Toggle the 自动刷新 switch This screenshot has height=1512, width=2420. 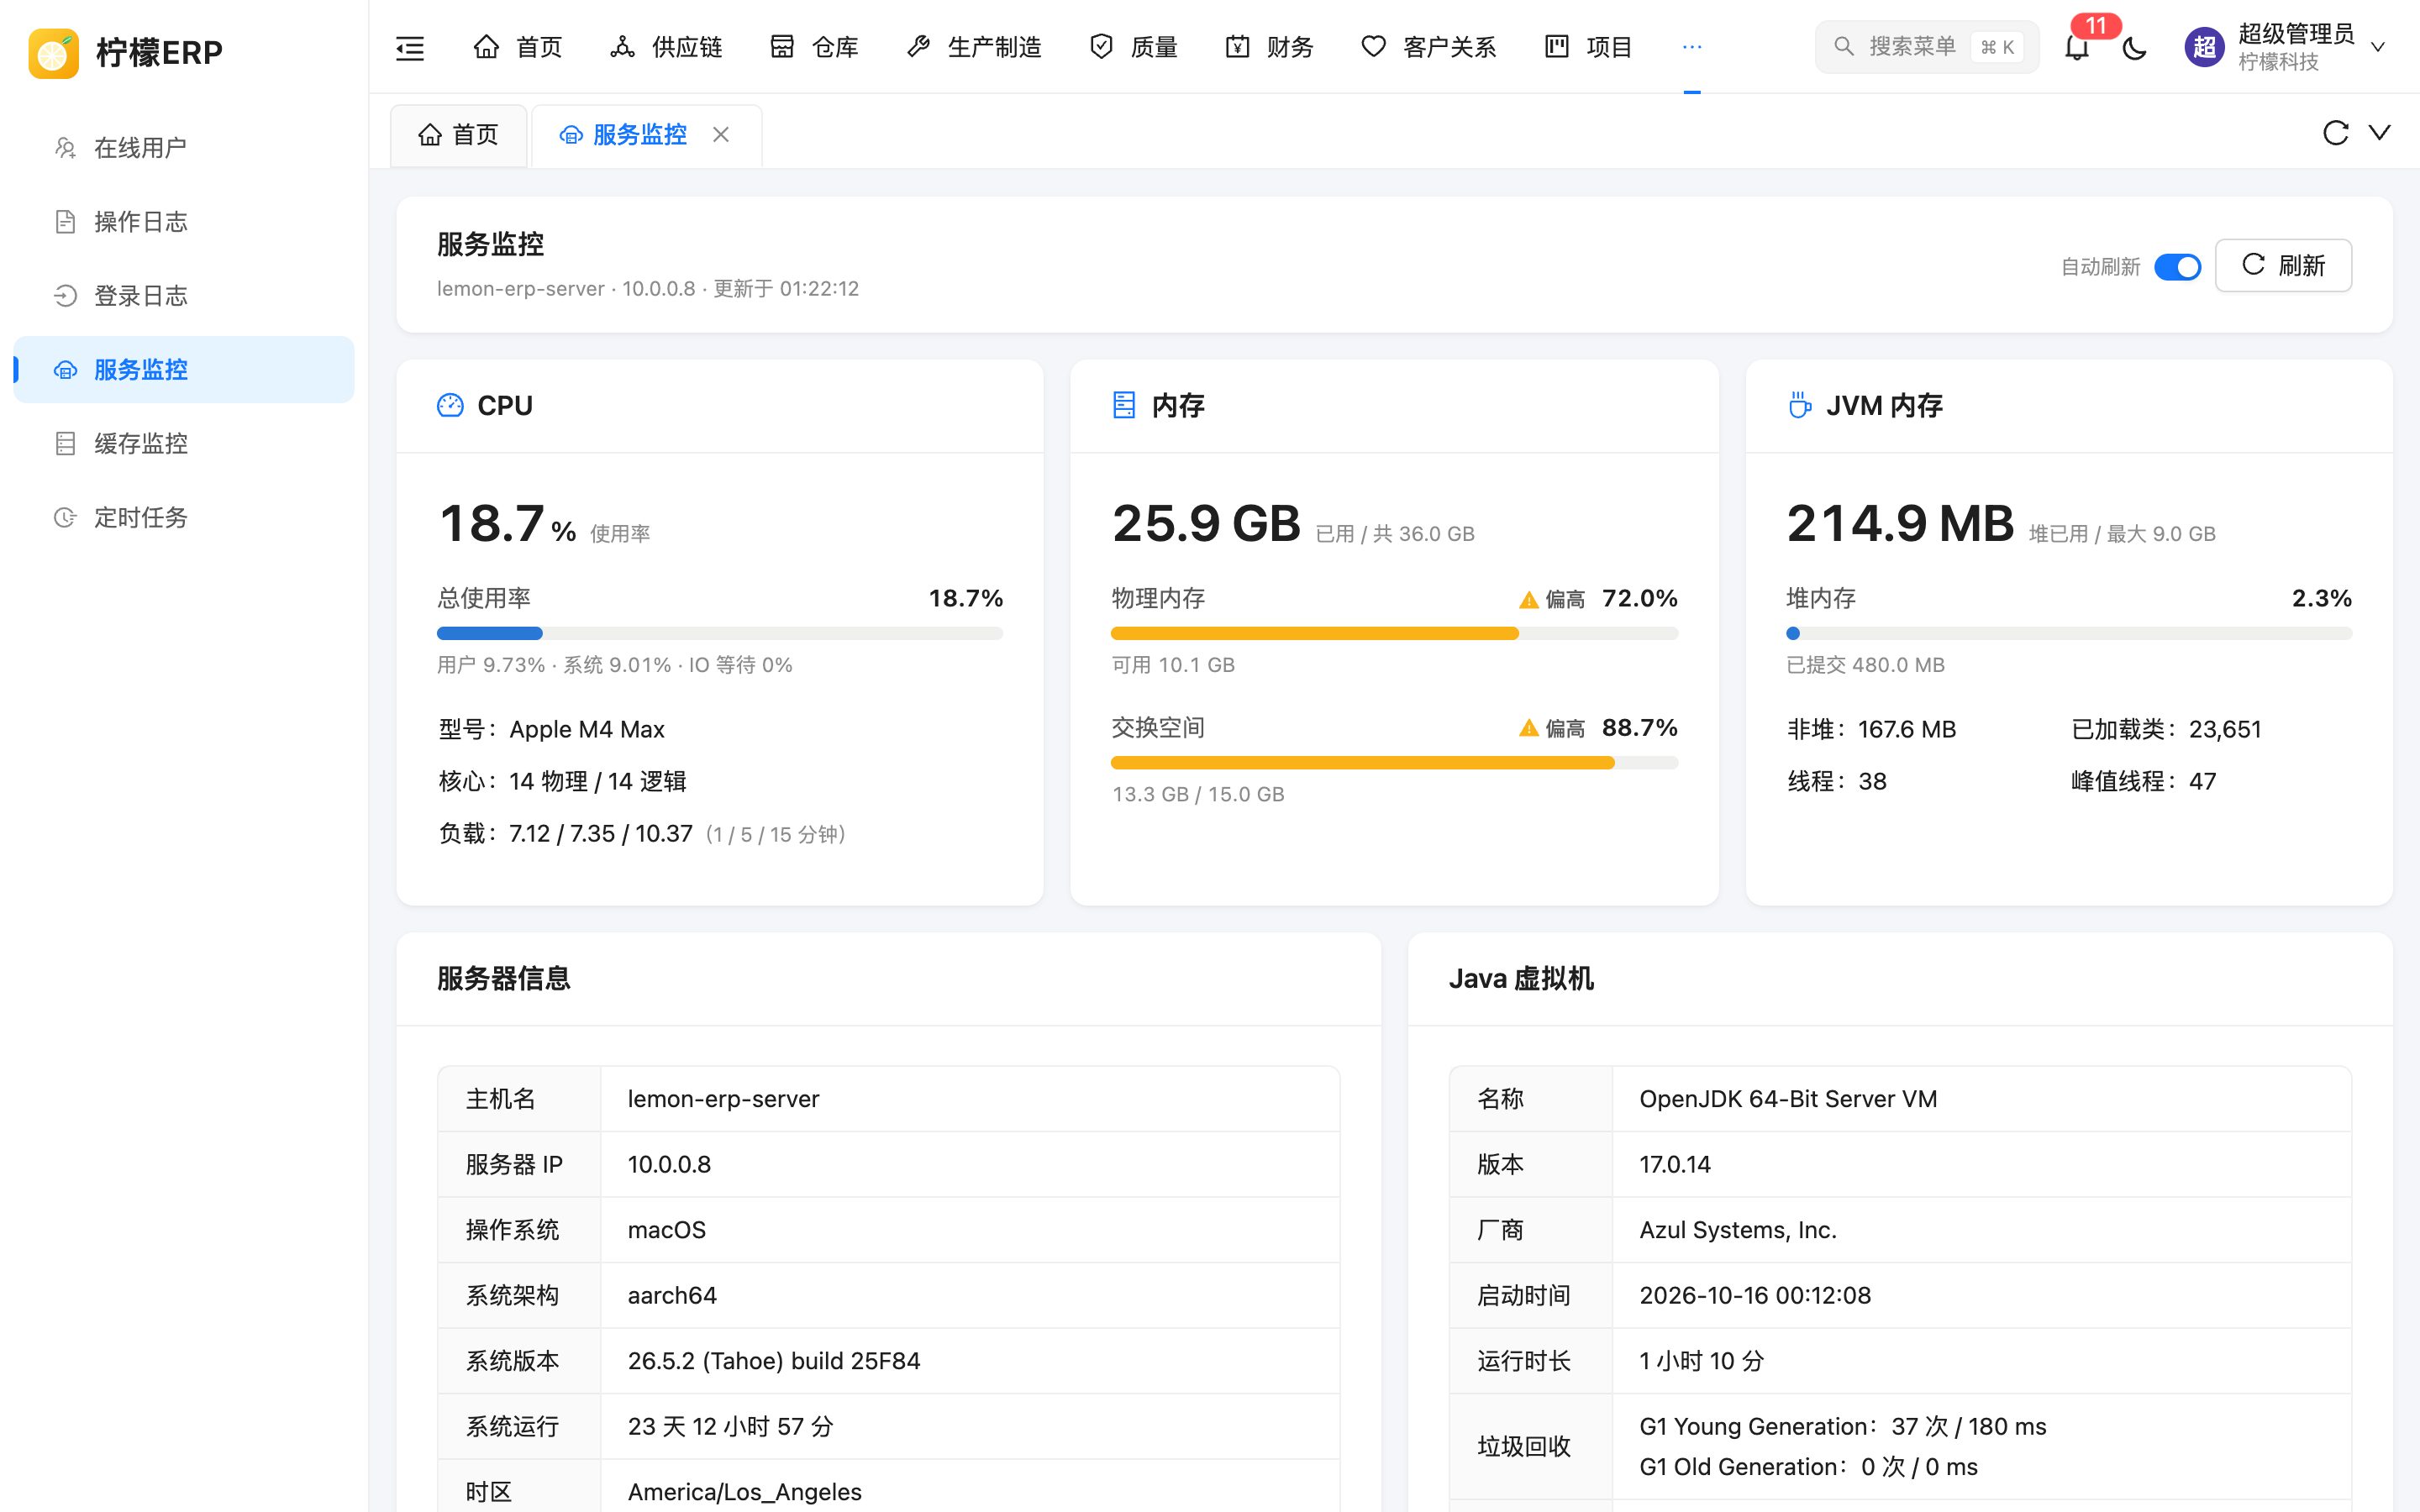pos(2177,267)
